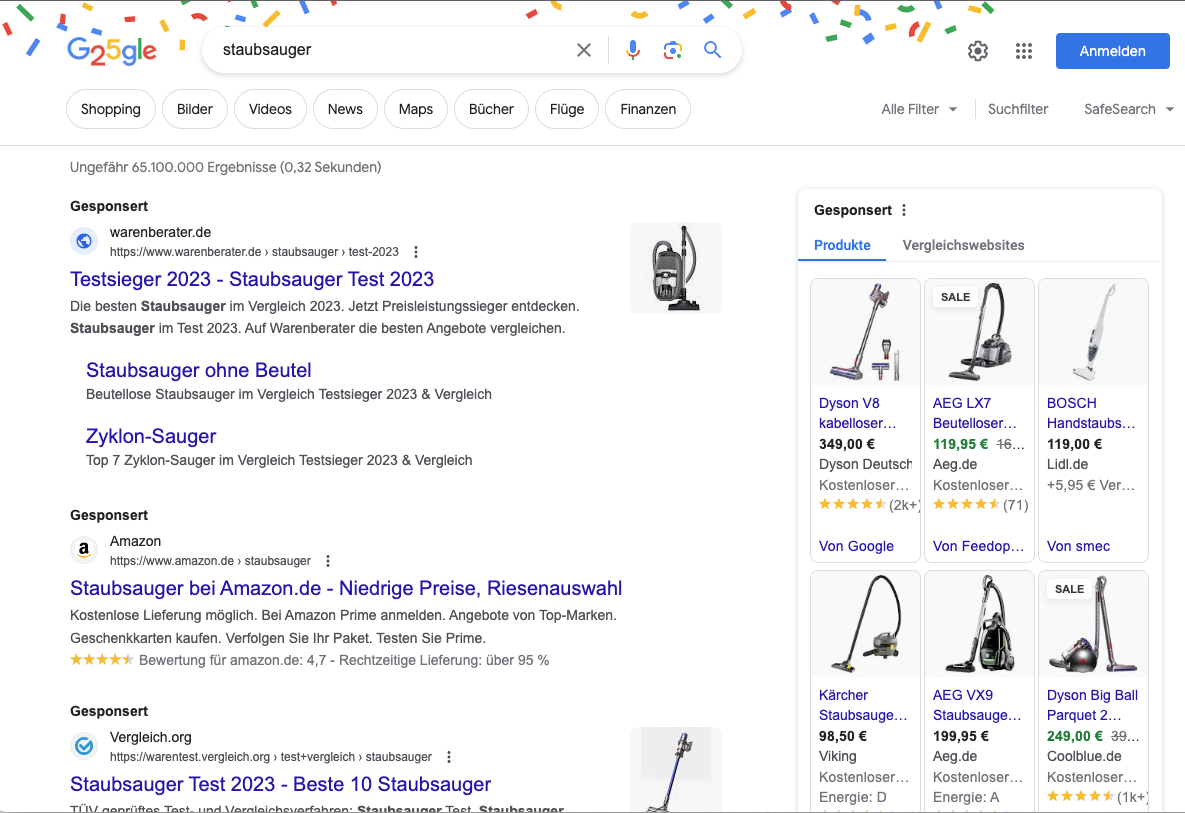Viewport: 1185px width, 813px height.
Task: Click the Vergleich.org site name
Action: coord(150,737)
